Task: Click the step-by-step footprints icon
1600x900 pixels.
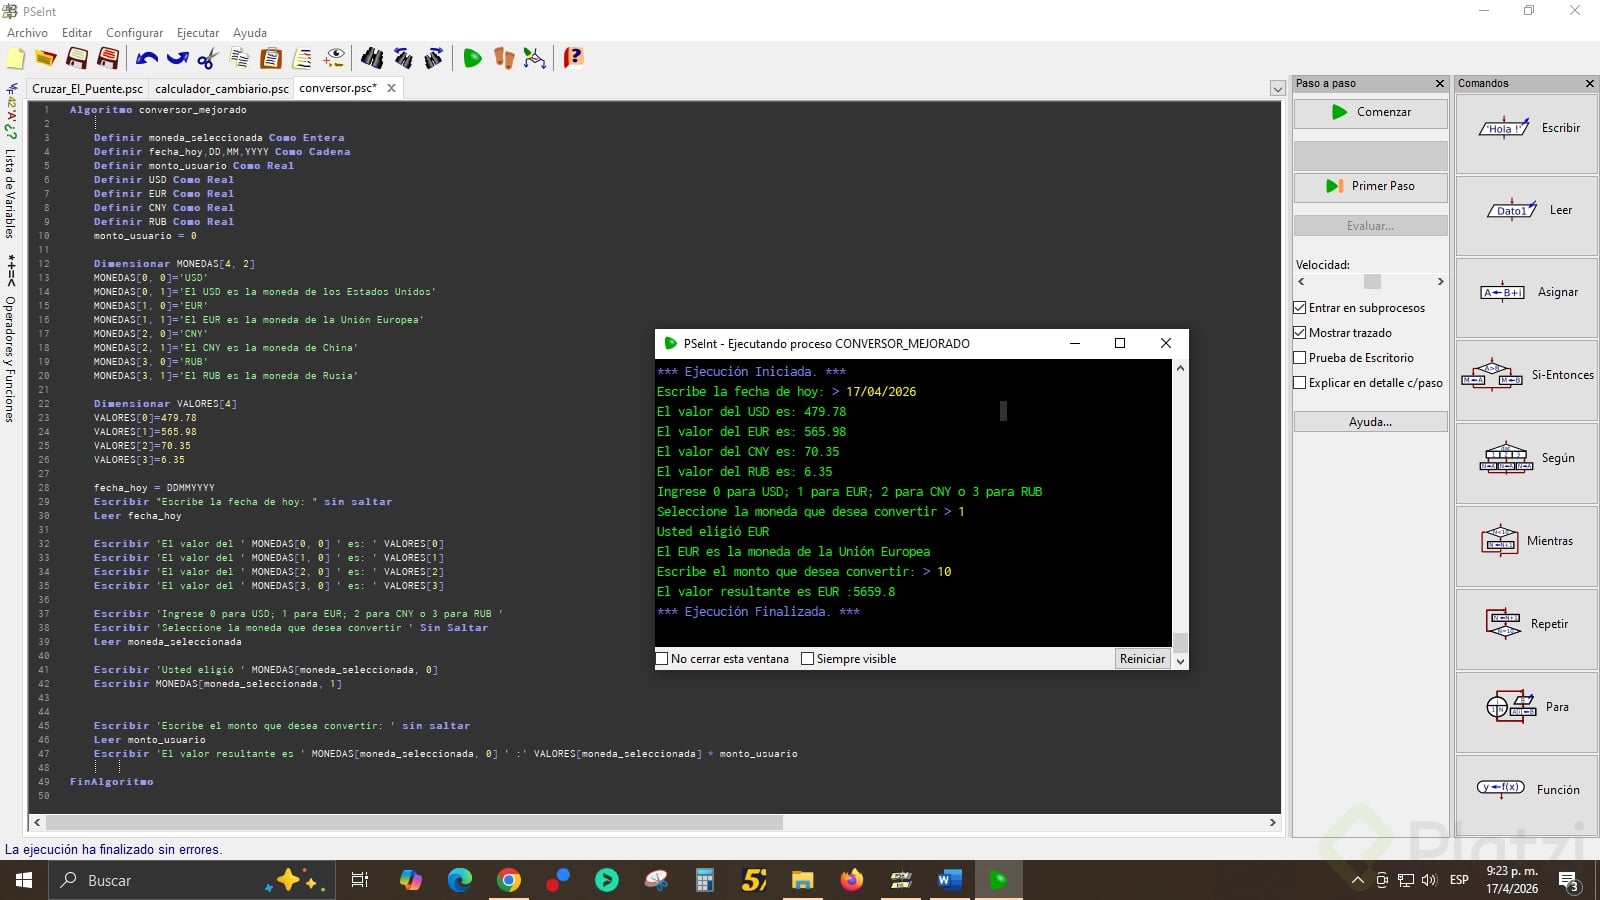Action: click(504, 59)
